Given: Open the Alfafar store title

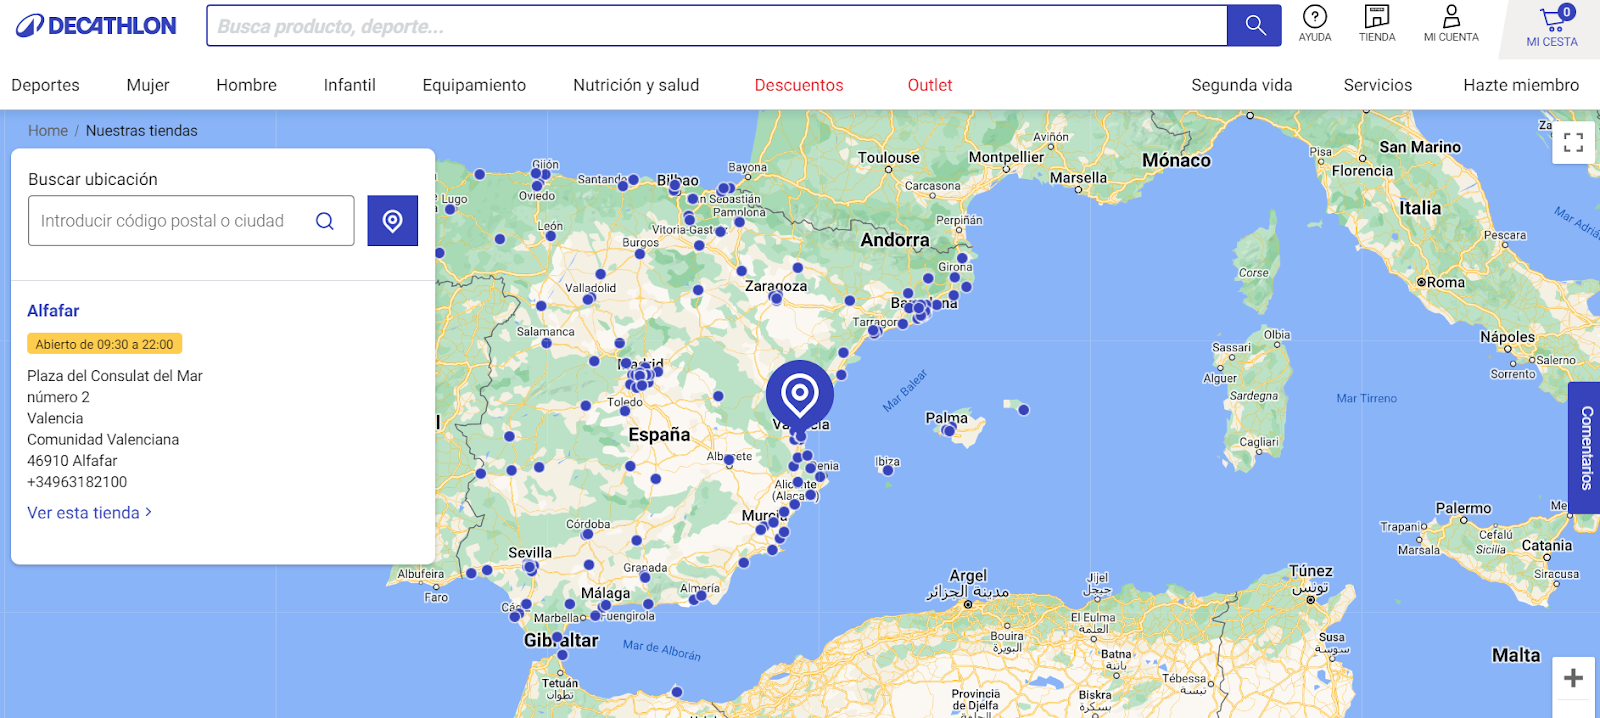Looking at the screenshot, I should coord(53,311).
